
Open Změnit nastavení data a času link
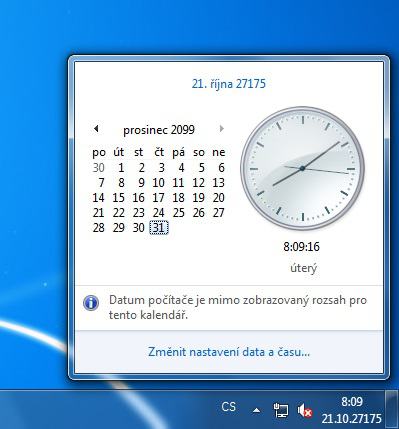(229, 352)
